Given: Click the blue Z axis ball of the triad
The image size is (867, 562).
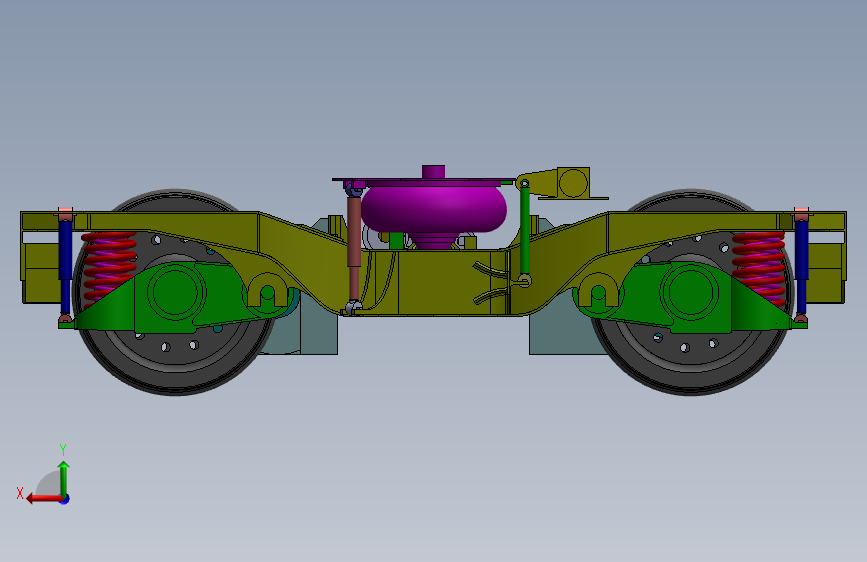Looking at the screenshot, I should (x=65, y=499).
